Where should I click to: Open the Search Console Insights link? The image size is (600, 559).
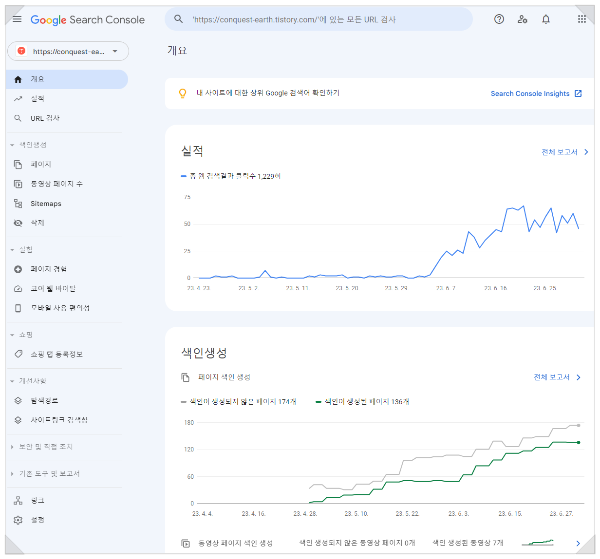(536, 94)
